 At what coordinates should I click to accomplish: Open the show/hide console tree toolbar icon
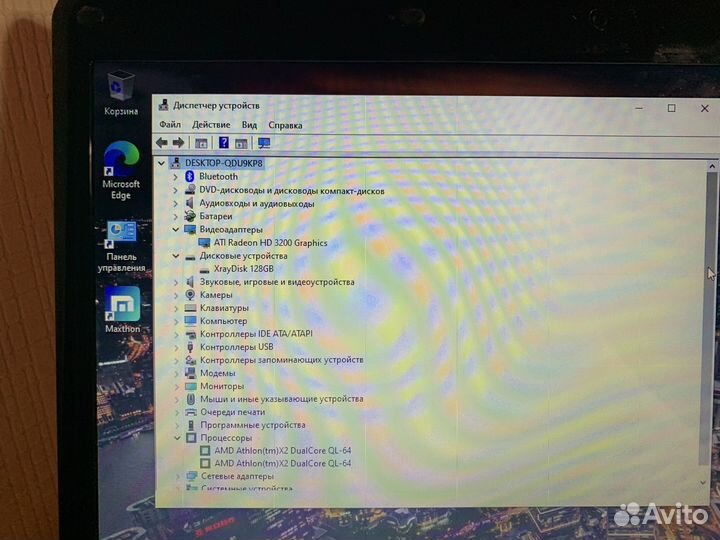[201, 143]
